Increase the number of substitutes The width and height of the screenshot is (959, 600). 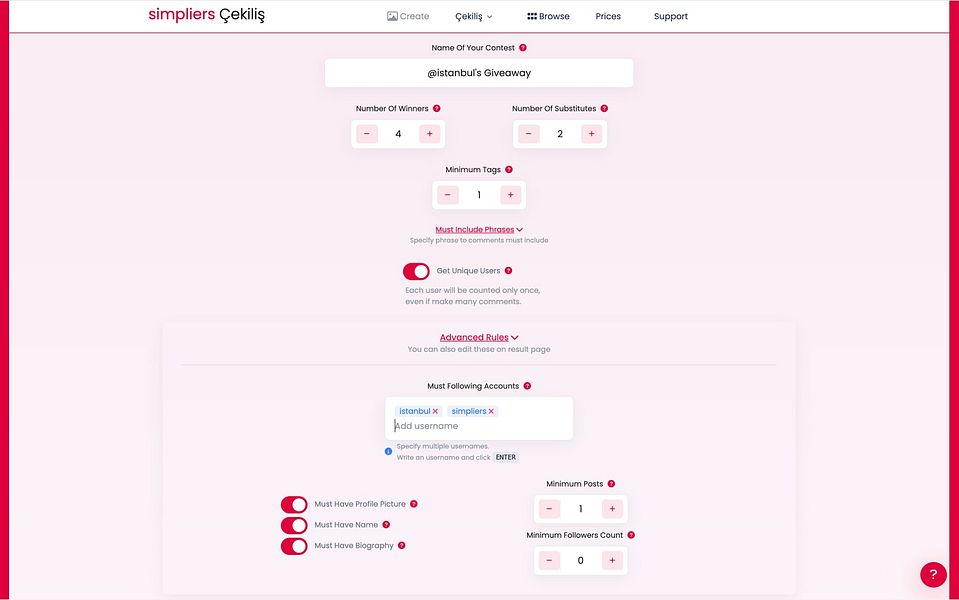(x=591, y=134)
